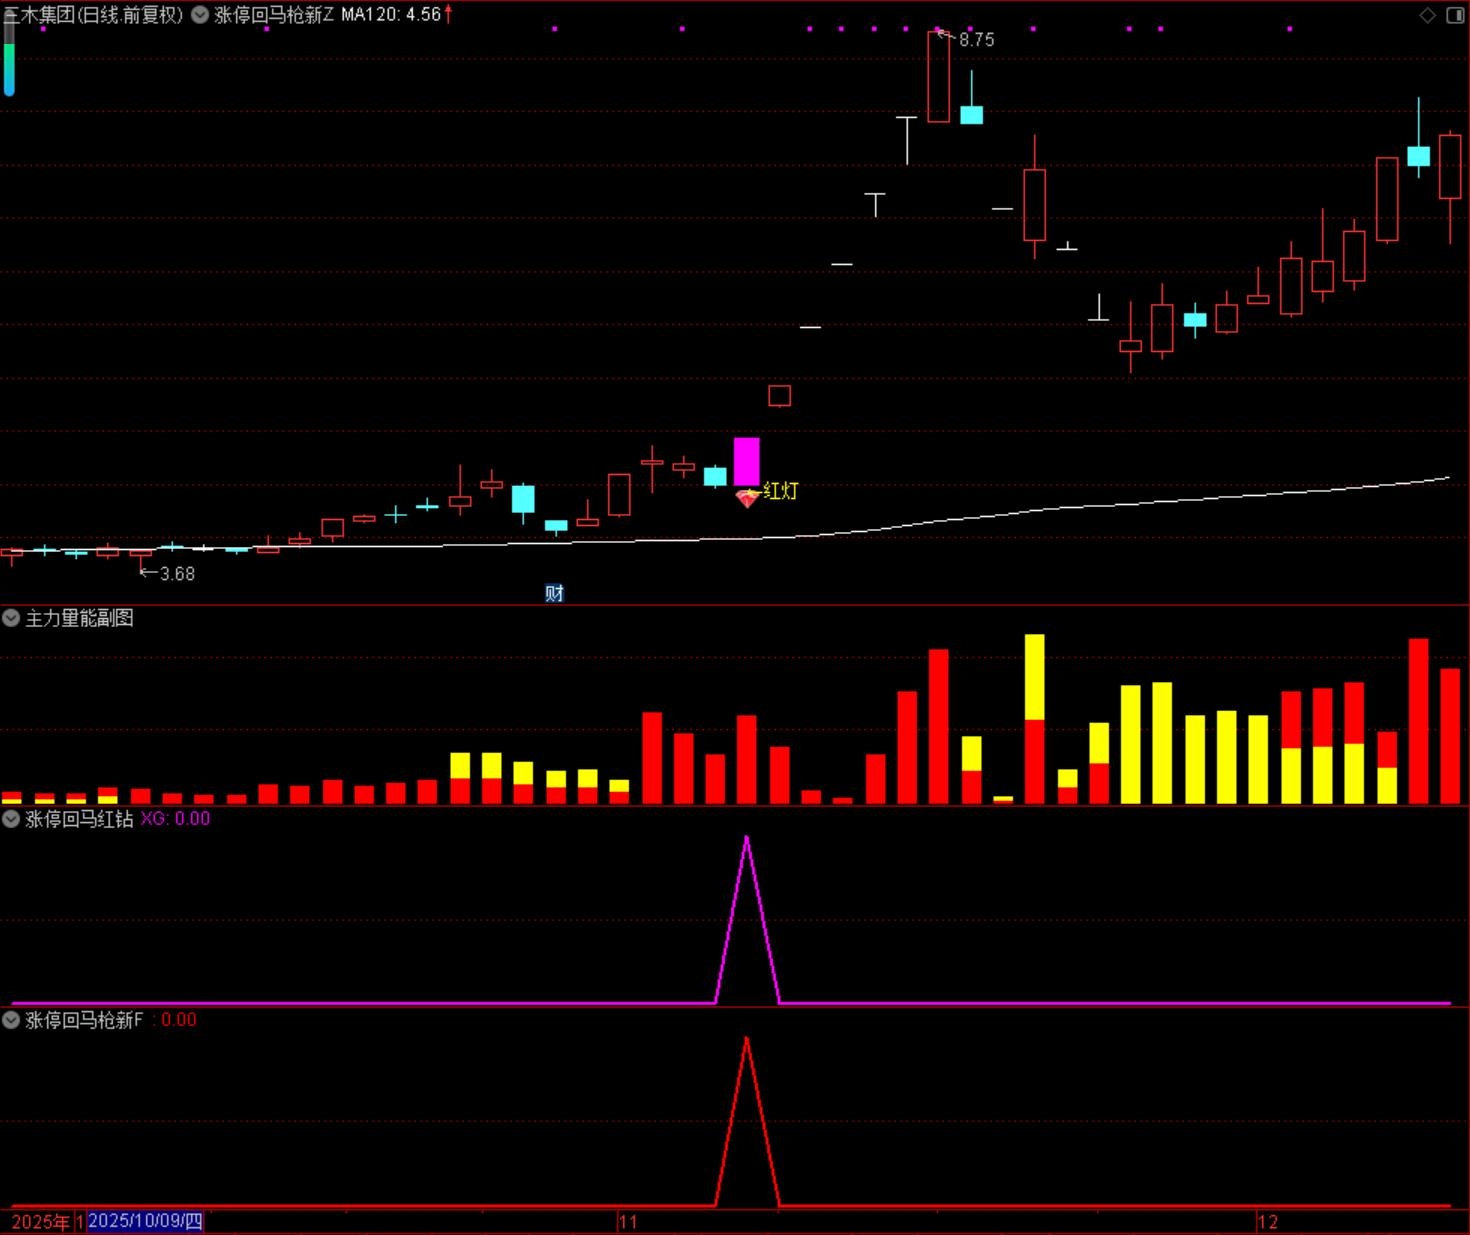Select the 涨停回马枪新F indicator title

click(x=84, y=1020)
